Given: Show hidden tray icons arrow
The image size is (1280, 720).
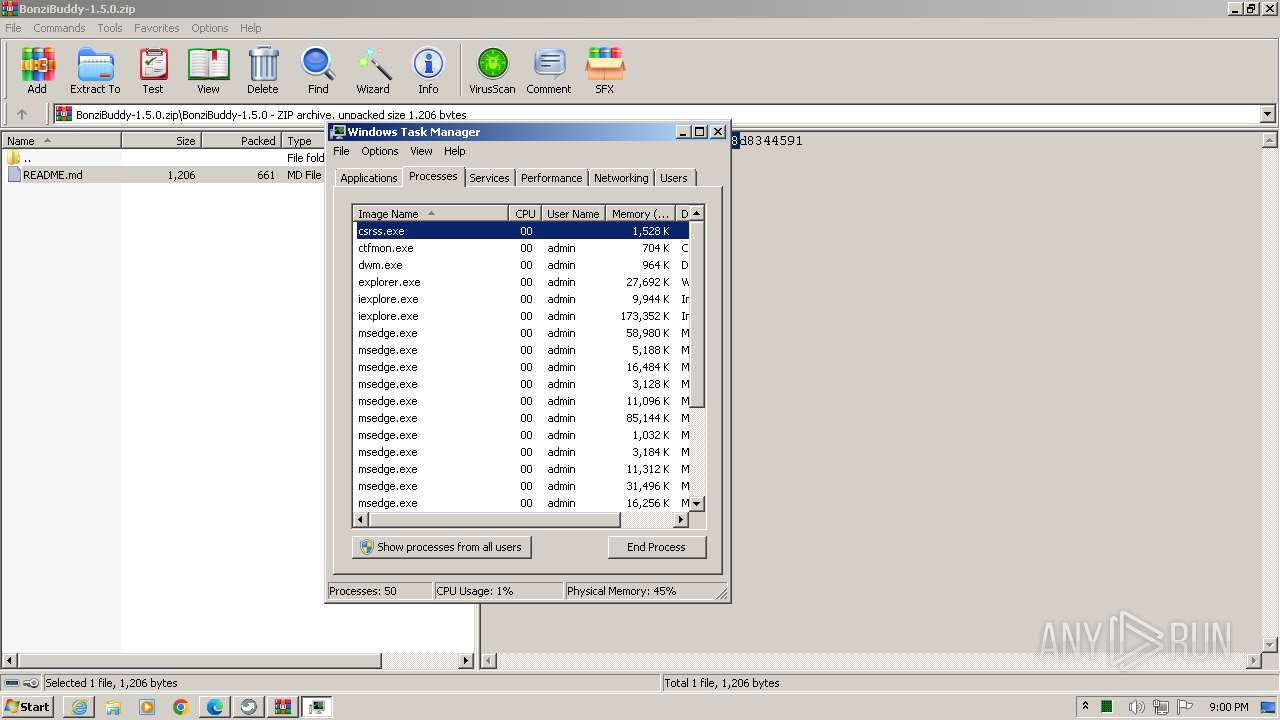Looking at the screenshot, I should click(1085, 706).
